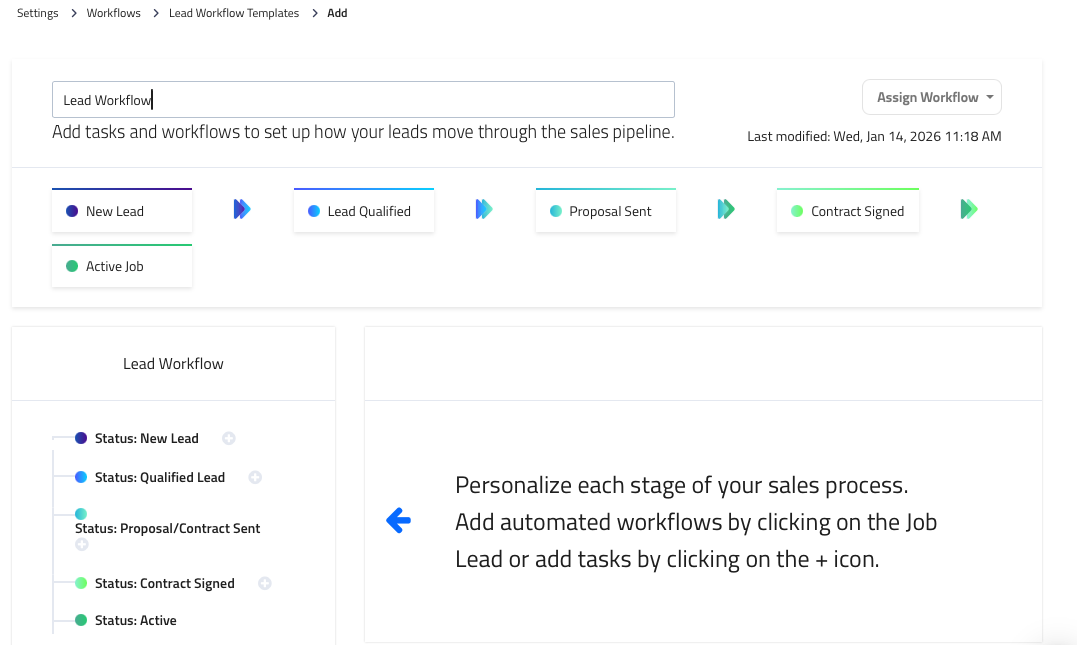
Task: Select the Lead Qualified stage card
Action: click(364, 211)
